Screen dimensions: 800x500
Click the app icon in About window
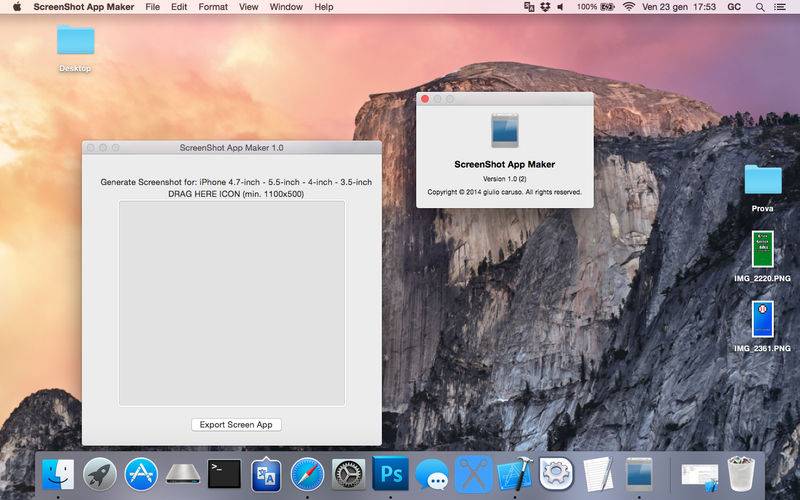coord(505,131)
